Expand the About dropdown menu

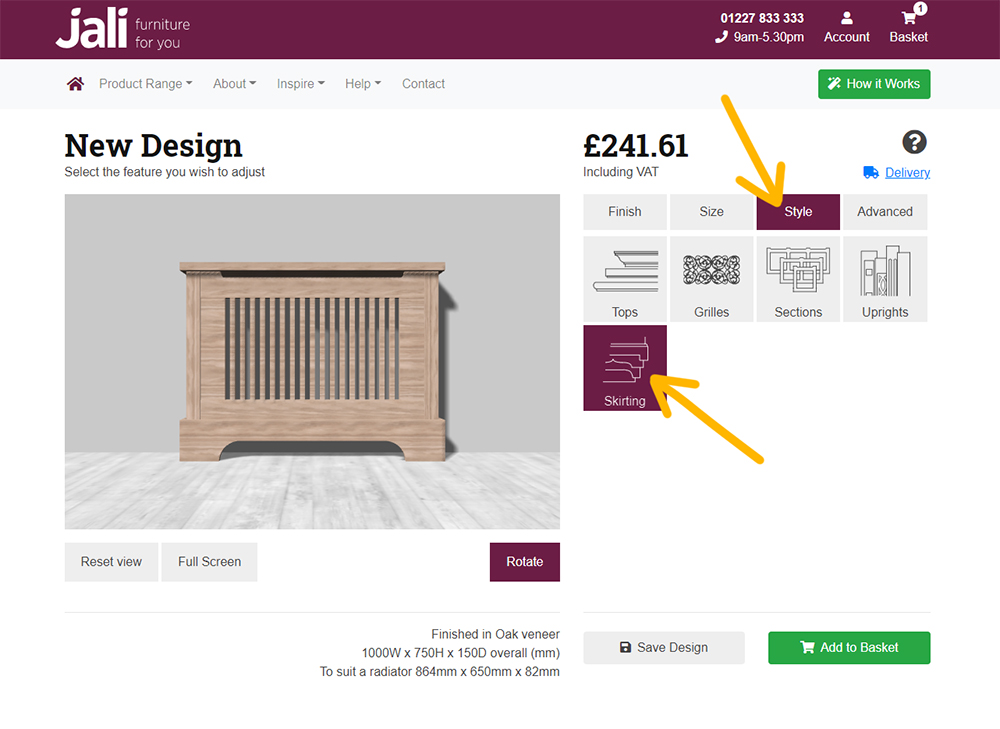234,84
